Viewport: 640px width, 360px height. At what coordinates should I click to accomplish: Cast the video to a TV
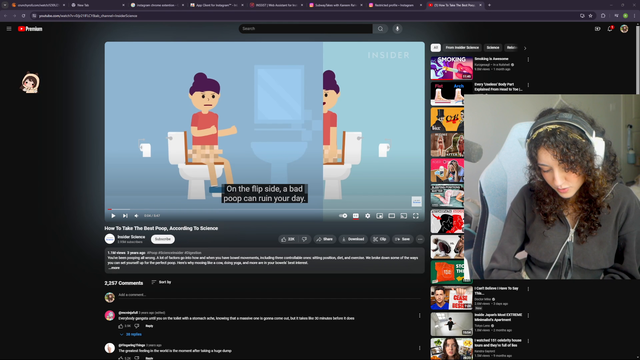(x=404, y=216)
